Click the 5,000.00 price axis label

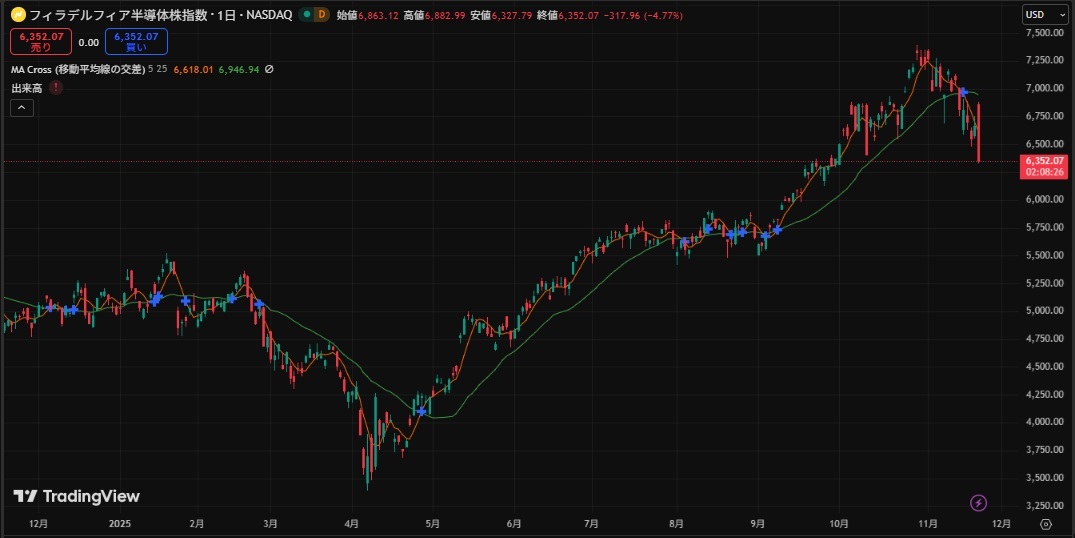tap(1044, 310)
